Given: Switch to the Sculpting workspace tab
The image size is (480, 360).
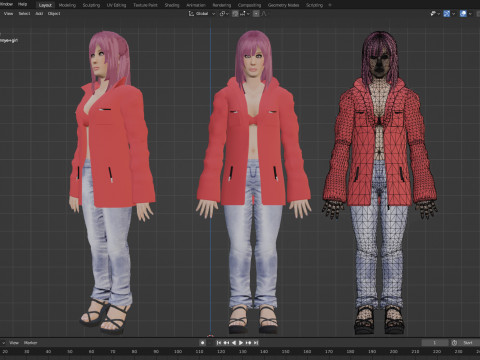Looking at the screenshot, I should click(91, 5).
